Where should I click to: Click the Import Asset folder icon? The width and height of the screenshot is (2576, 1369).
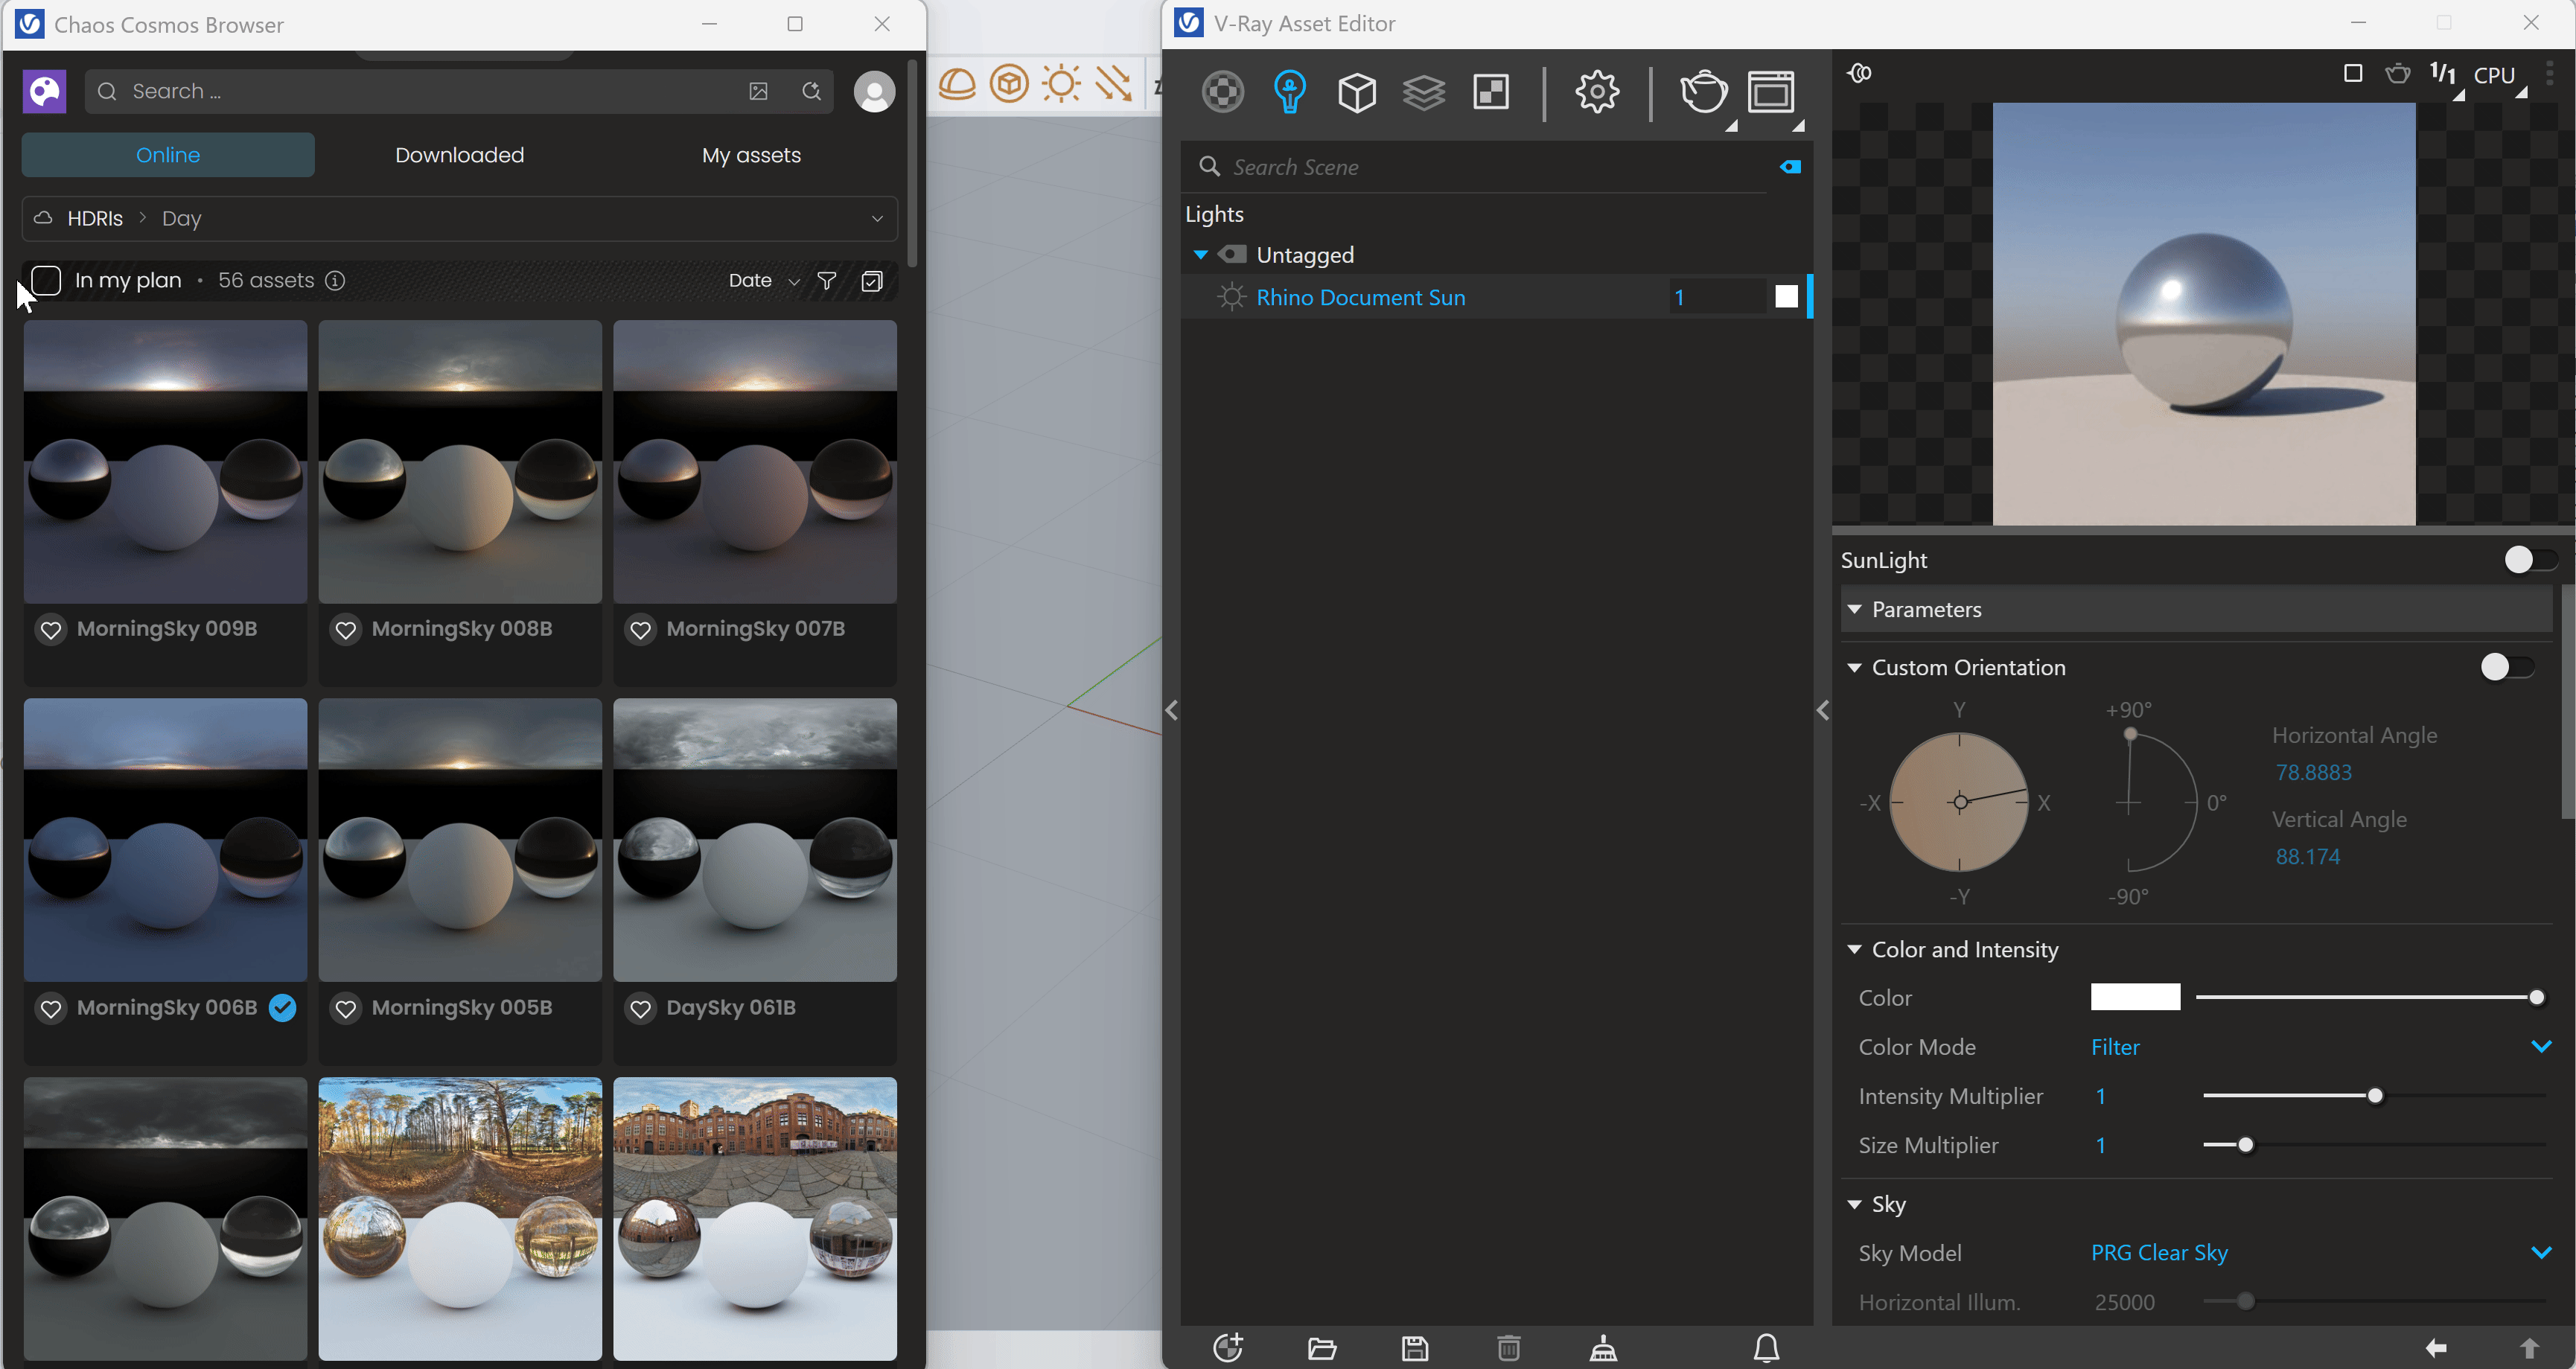tap(1322, 1348)
